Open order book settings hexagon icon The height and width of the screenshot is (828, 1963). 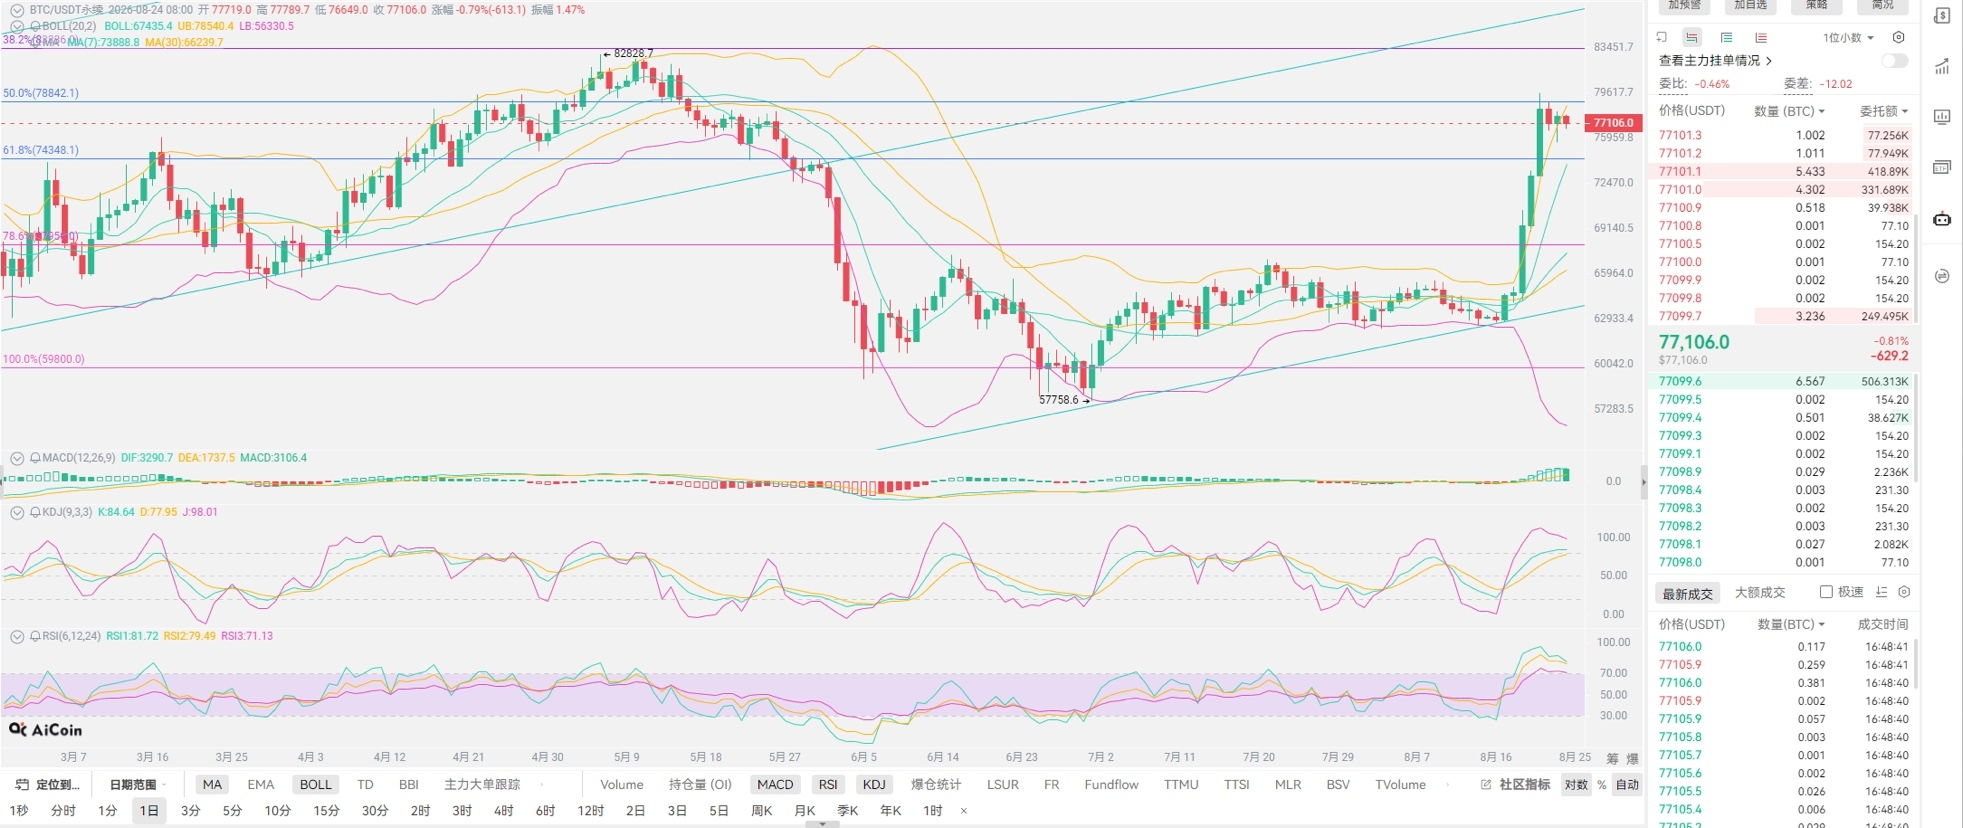1898,37
